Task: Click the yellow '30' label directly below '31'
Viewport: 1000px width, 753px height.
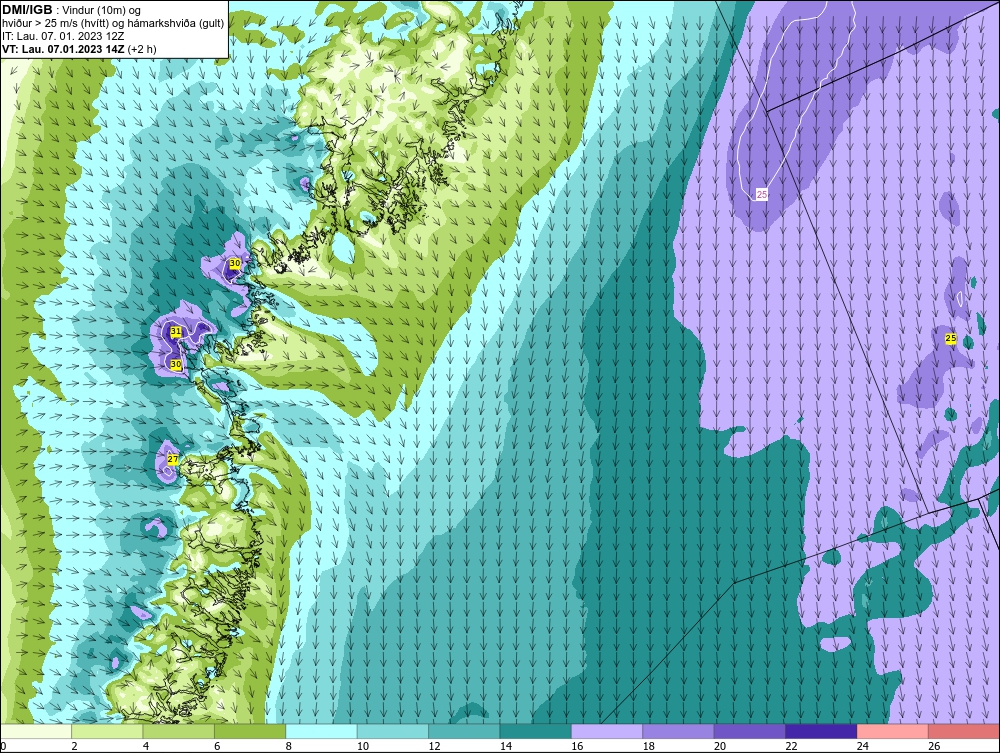Action: (x=176, y=365)
